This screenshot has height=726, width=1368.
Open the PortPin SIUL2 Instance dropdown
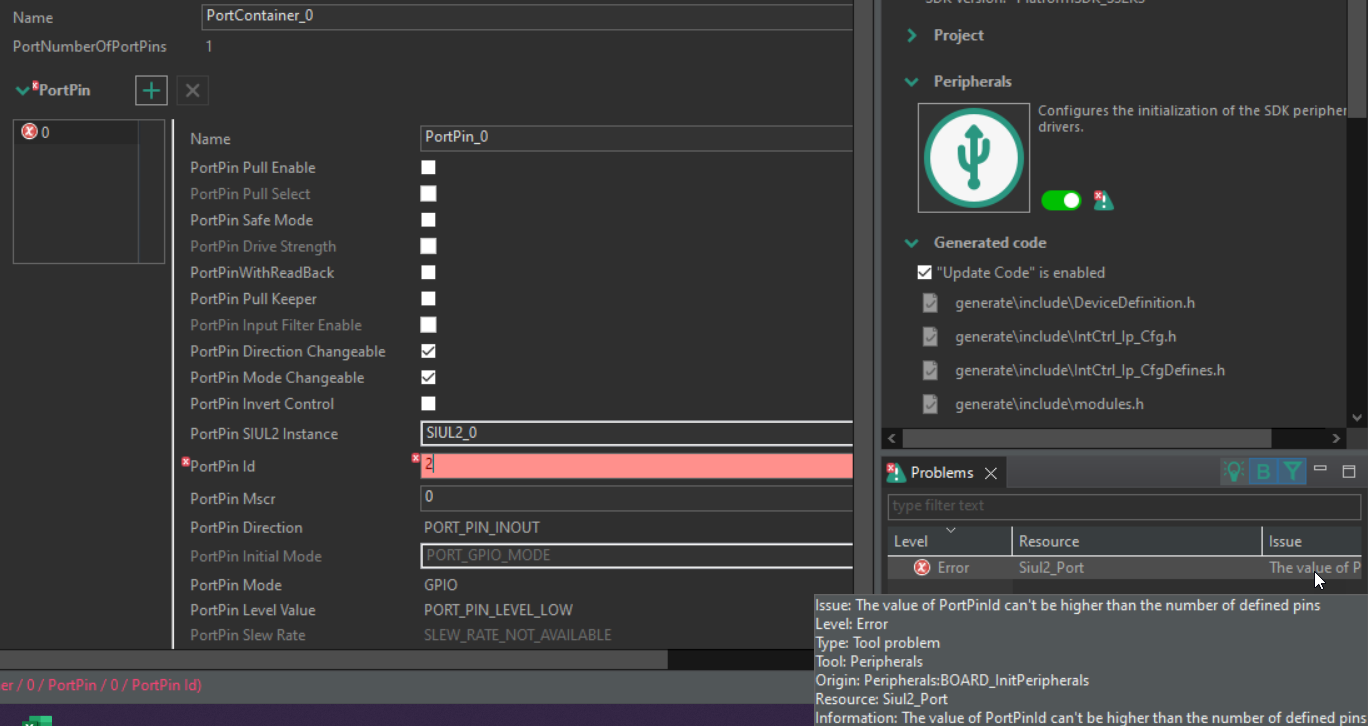(x=637, y=433)
